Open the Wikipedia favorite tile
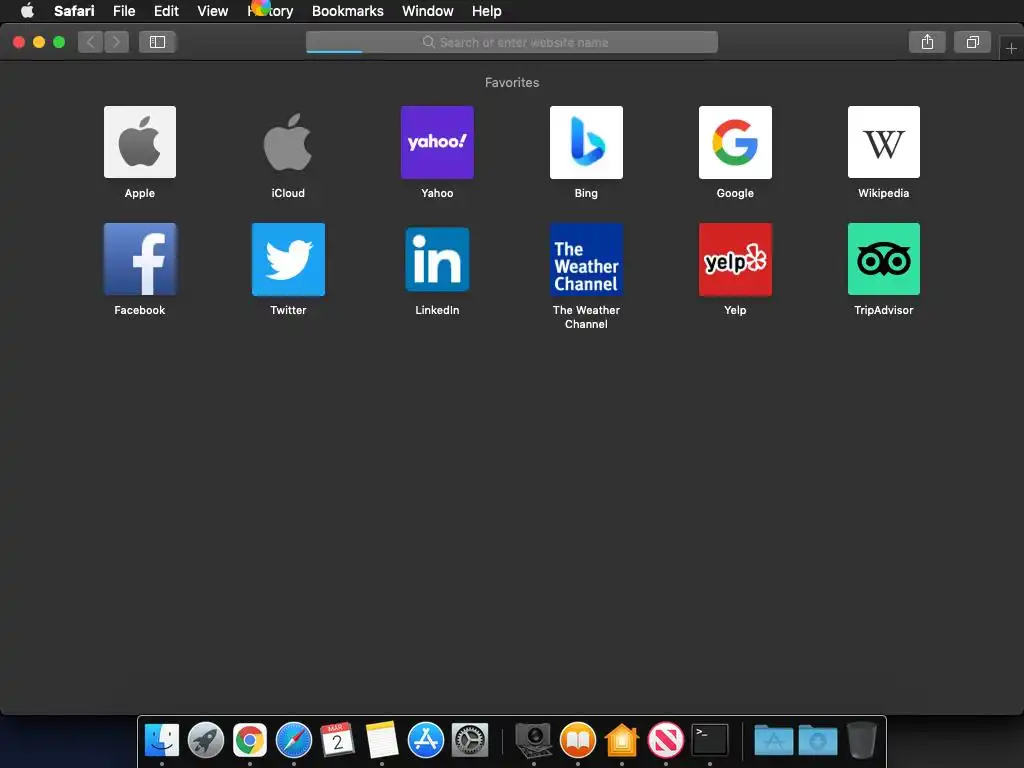1024x768 pixels. point(884,142)
